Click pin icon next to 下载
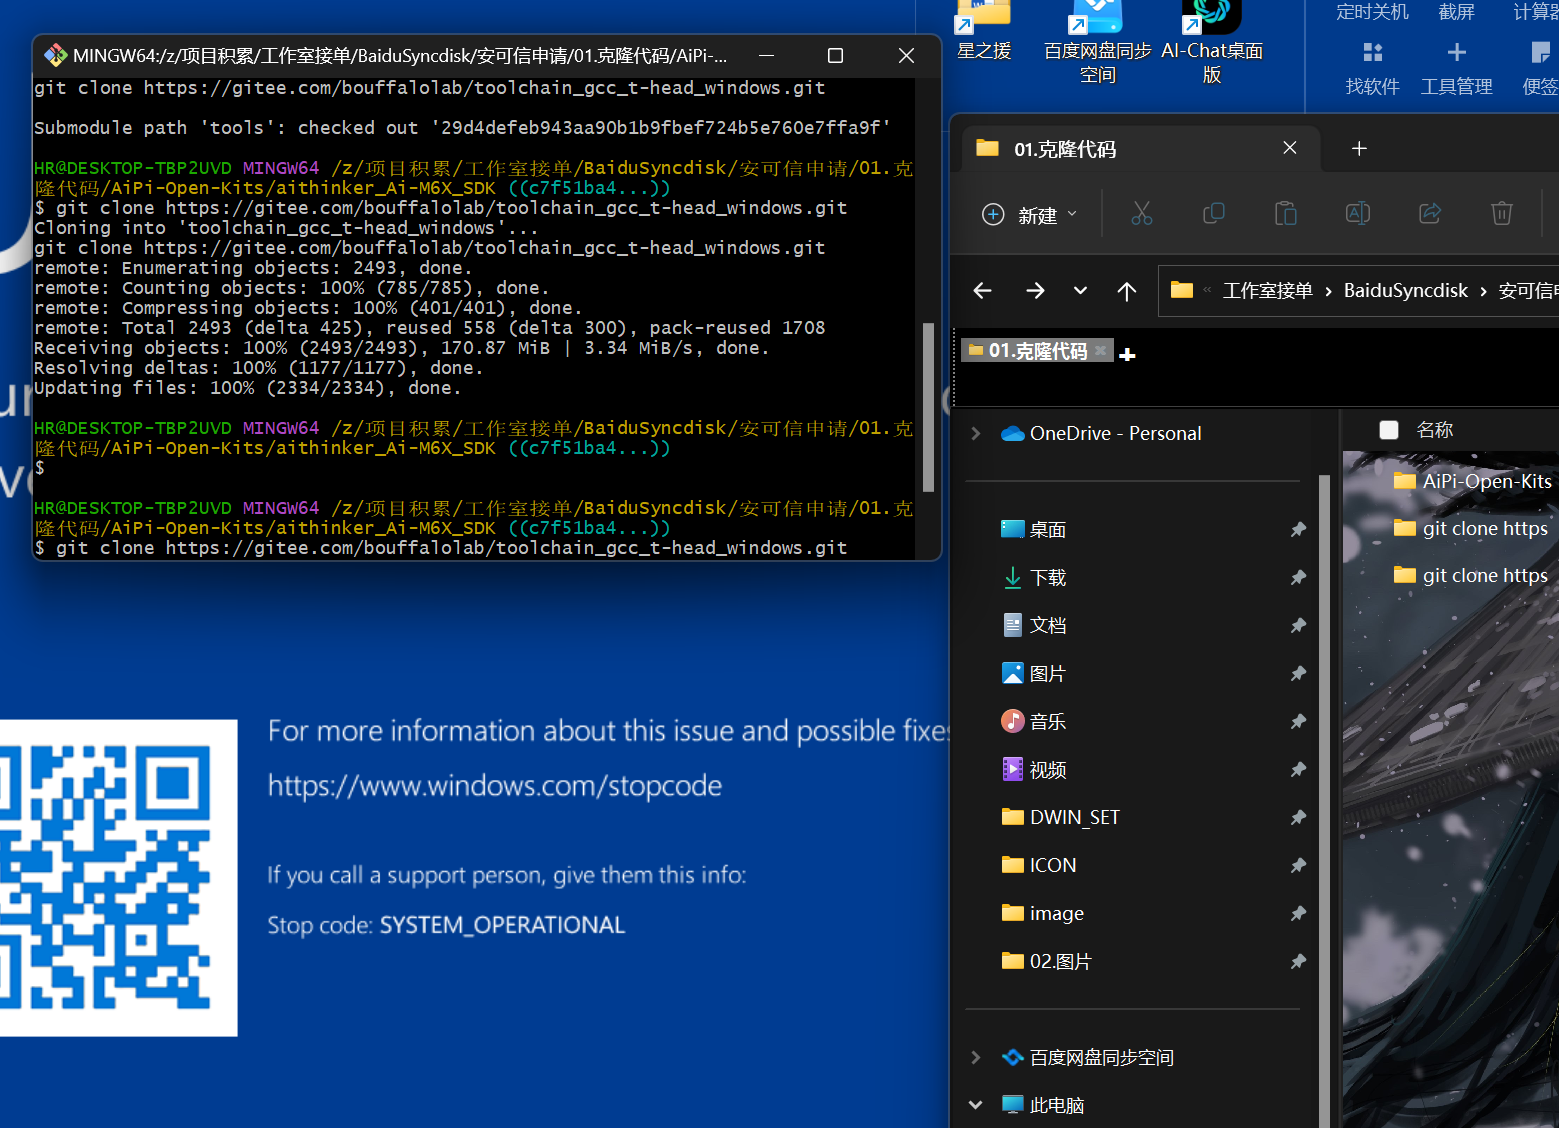The image size is (1559, 1128). click(x=1298, y=577)
